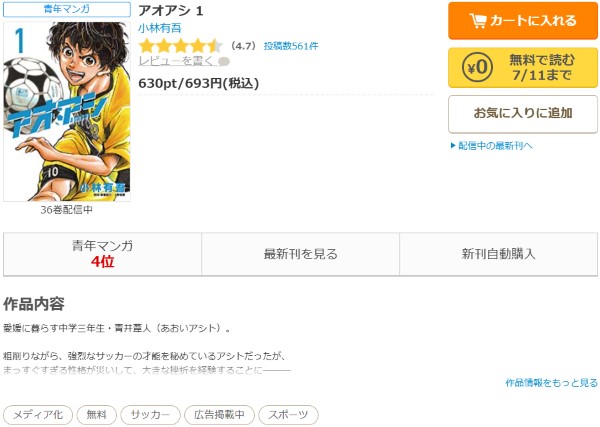Open the アオアシ volume 1 cover thumbnail
The height and width of the screenshot is (427, 600).
67,111
